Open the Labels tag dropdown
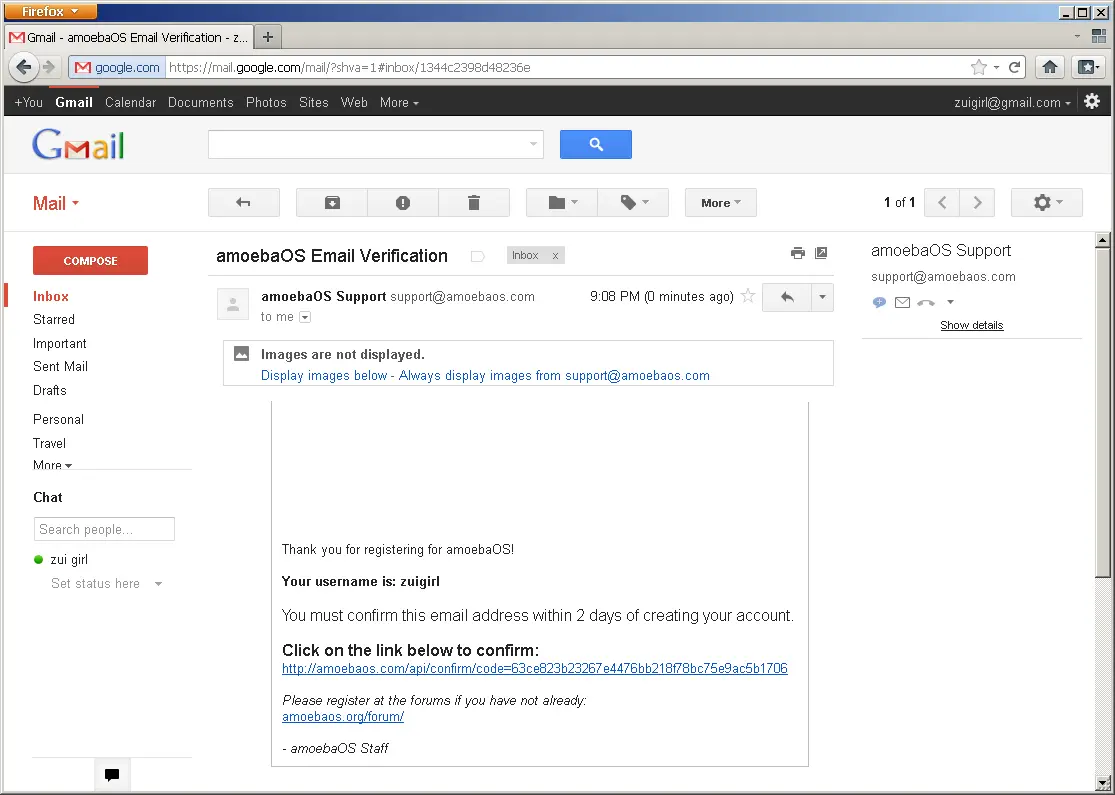Image resolution: width=1115 pixels, height=795 pixels. click(x=634, y=203)
